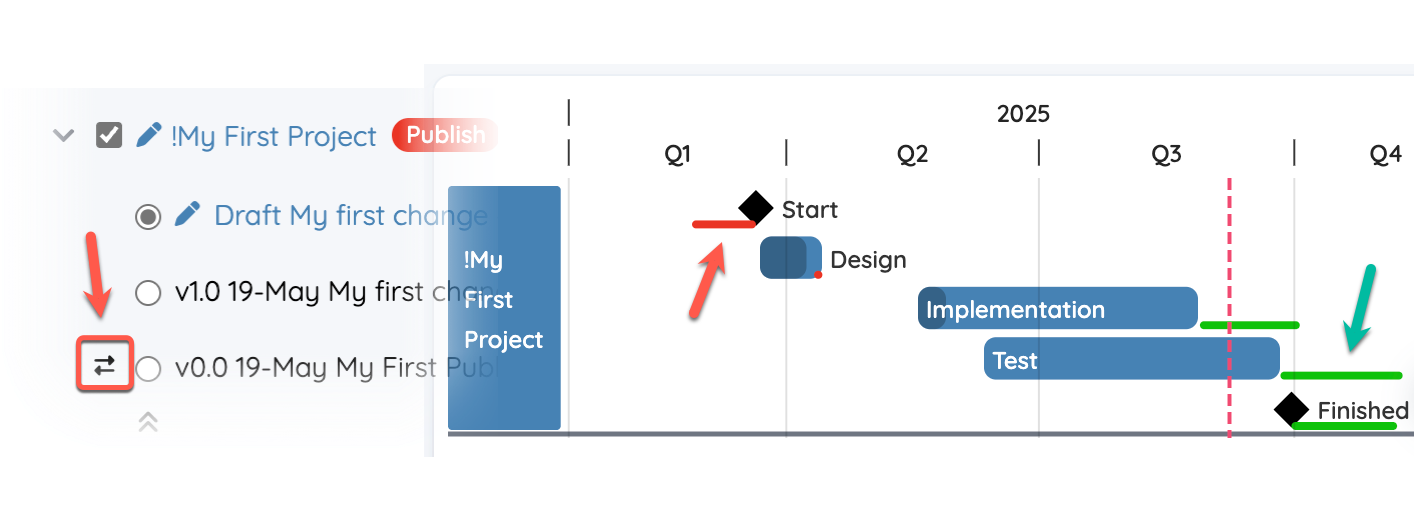The width and height of the screenshot is (1418, 521).
Task: Click the red dashed today marker line
Action: point(1229,307)
